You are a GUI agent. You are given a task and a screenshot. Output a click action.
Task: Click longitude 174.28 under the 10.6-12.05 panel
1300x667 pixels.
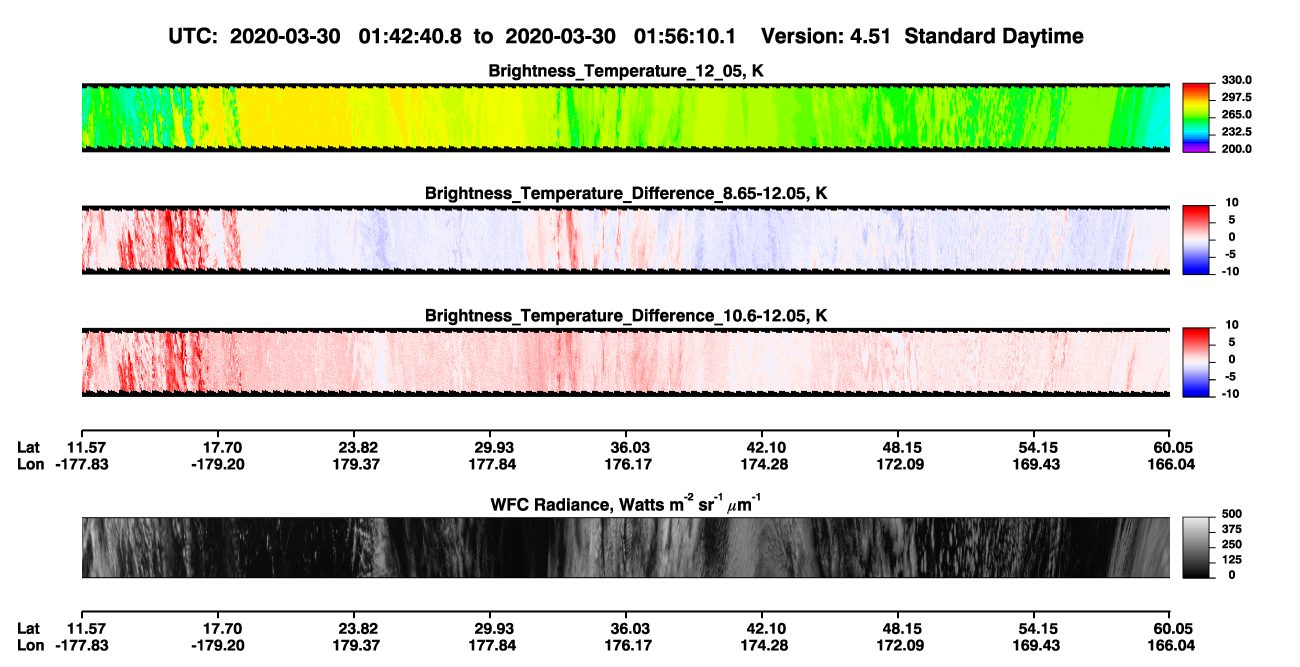click(766, 464)
